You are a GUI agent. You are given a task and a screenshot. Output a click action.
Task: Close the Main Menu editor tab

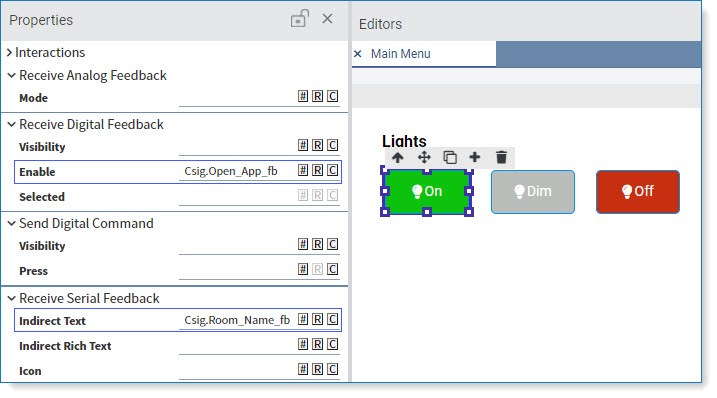(x=358, y=54)
